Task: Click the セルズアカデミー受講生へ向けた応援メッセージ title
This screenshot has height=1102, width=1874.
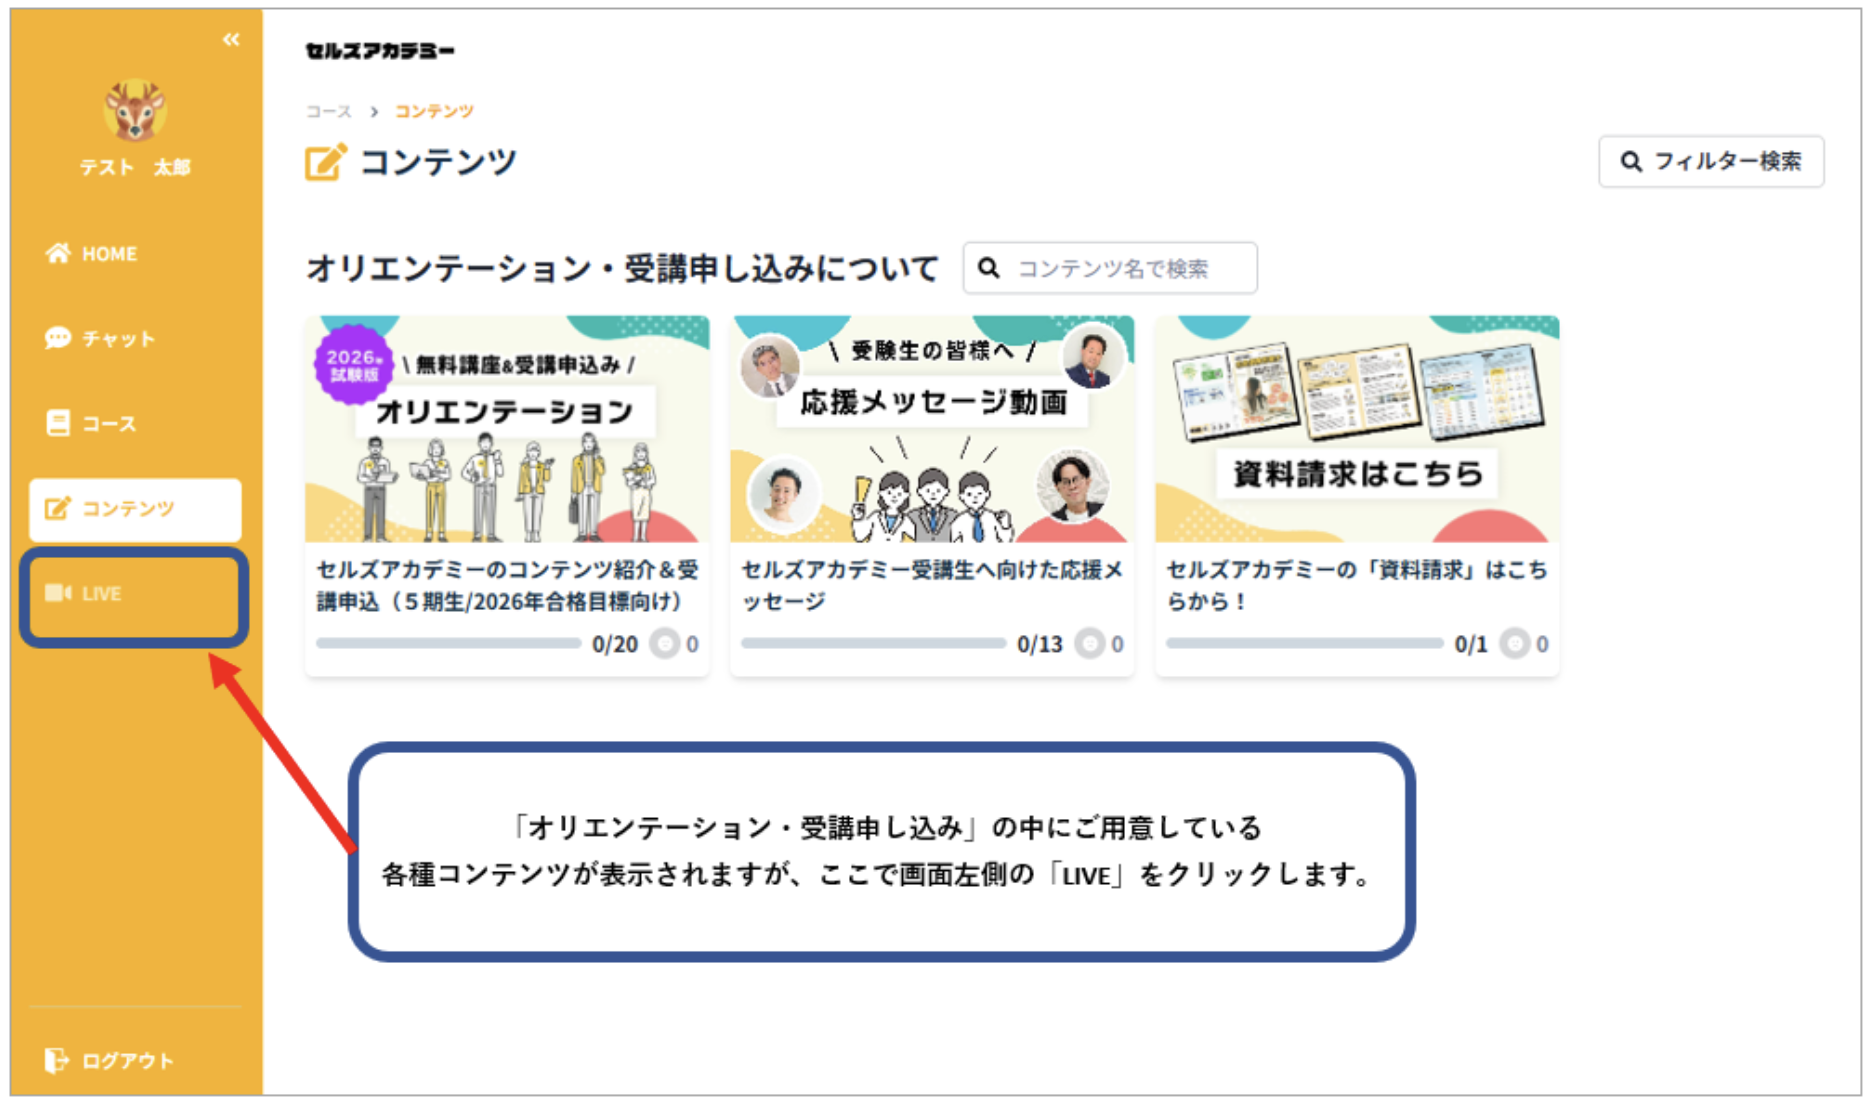Action: point(932,585)
